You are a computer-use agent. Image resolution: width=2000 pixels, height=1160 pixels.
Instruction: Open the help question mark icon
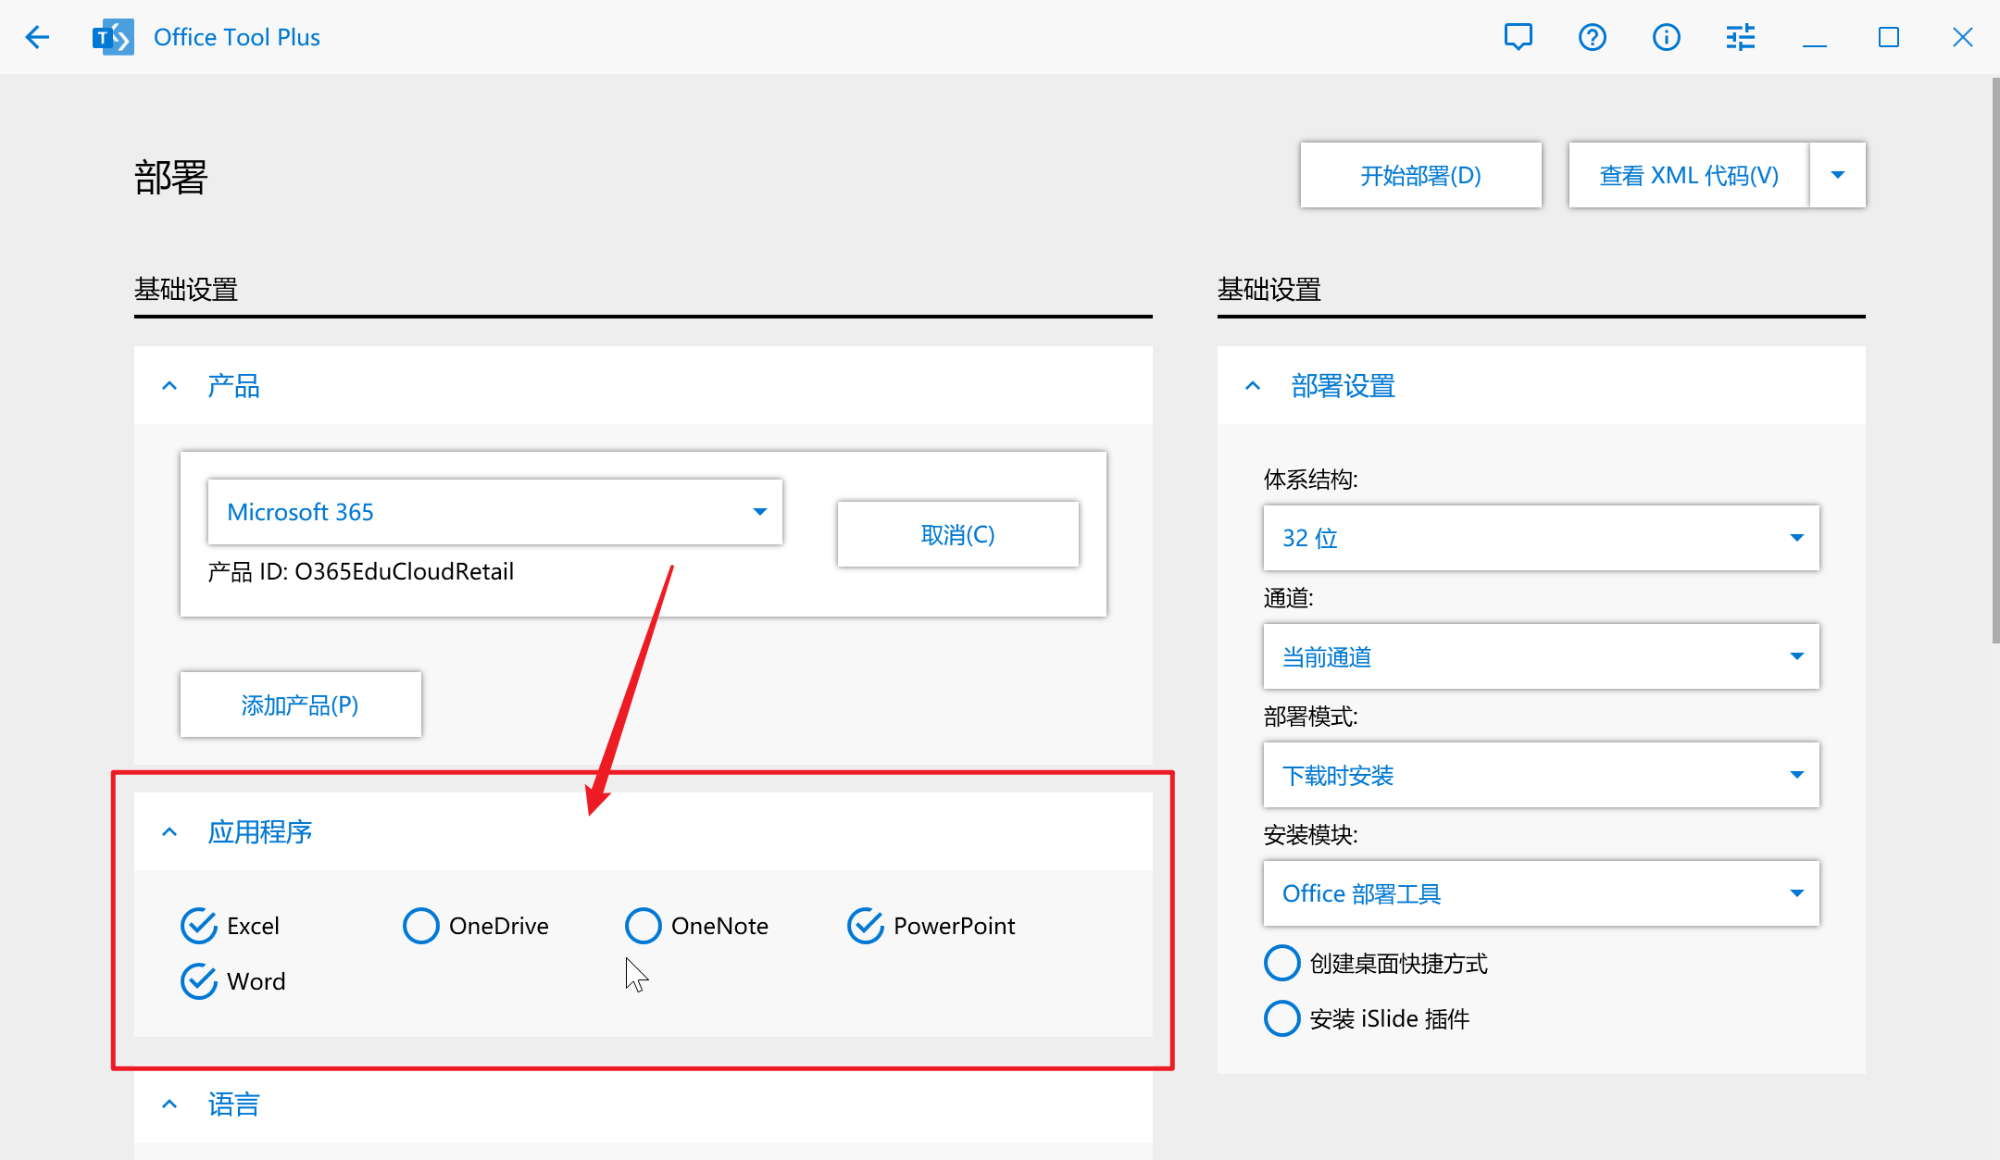pos(1592,37)
